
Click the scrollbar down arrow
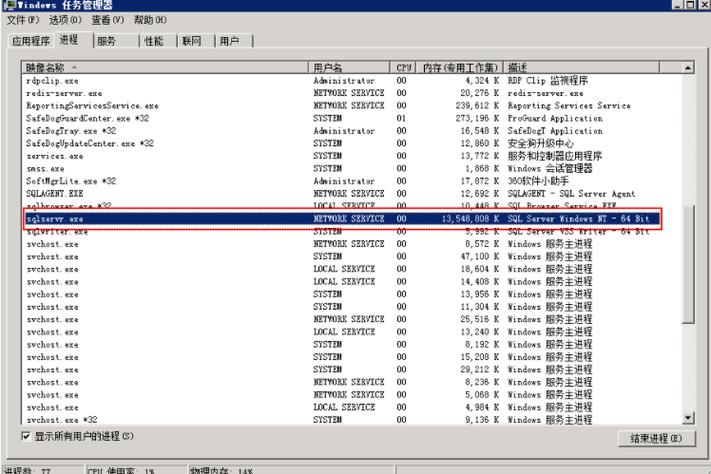pos(688,418)
